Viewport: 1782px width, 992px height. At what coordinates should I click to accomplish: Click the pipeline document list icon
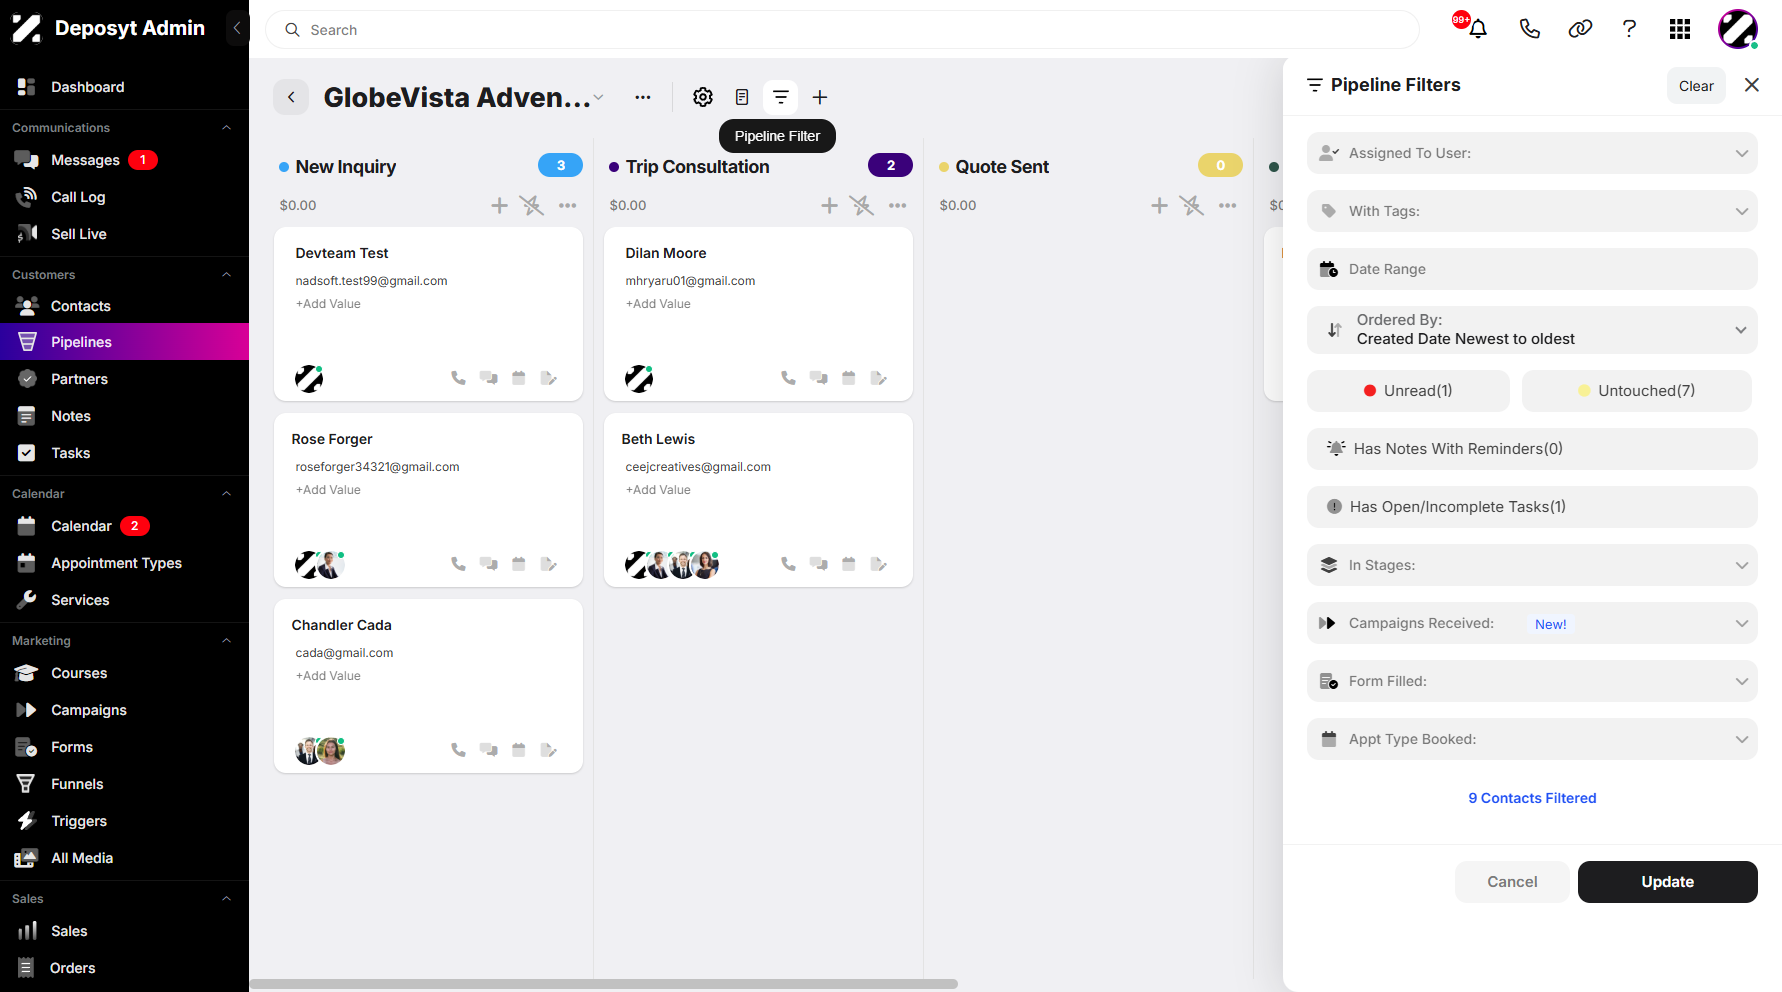coord(742,97)
